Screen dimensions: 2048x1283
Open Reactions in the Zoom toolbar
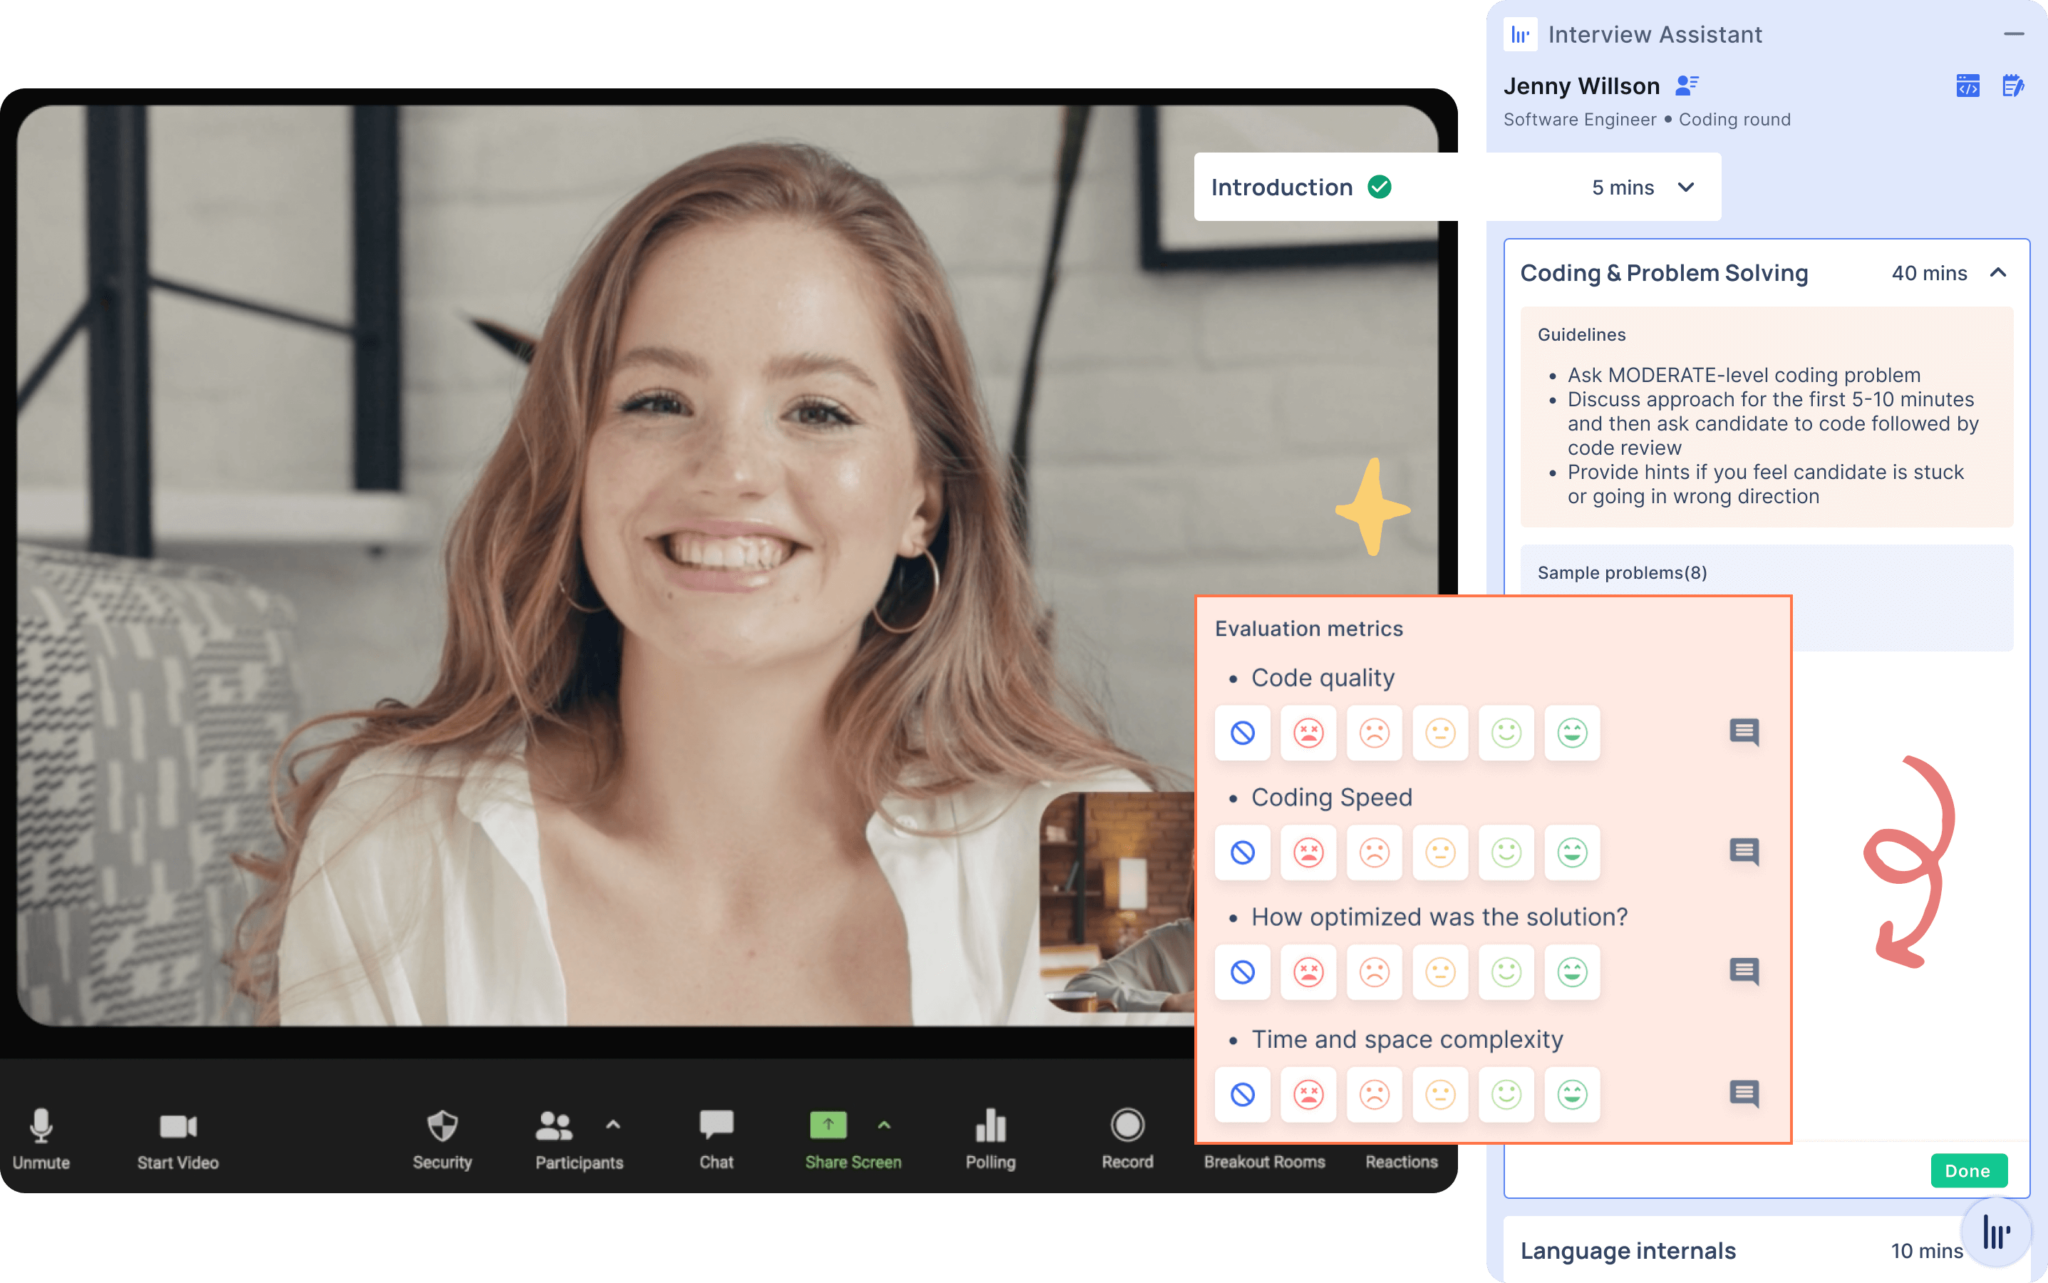1401,1162
